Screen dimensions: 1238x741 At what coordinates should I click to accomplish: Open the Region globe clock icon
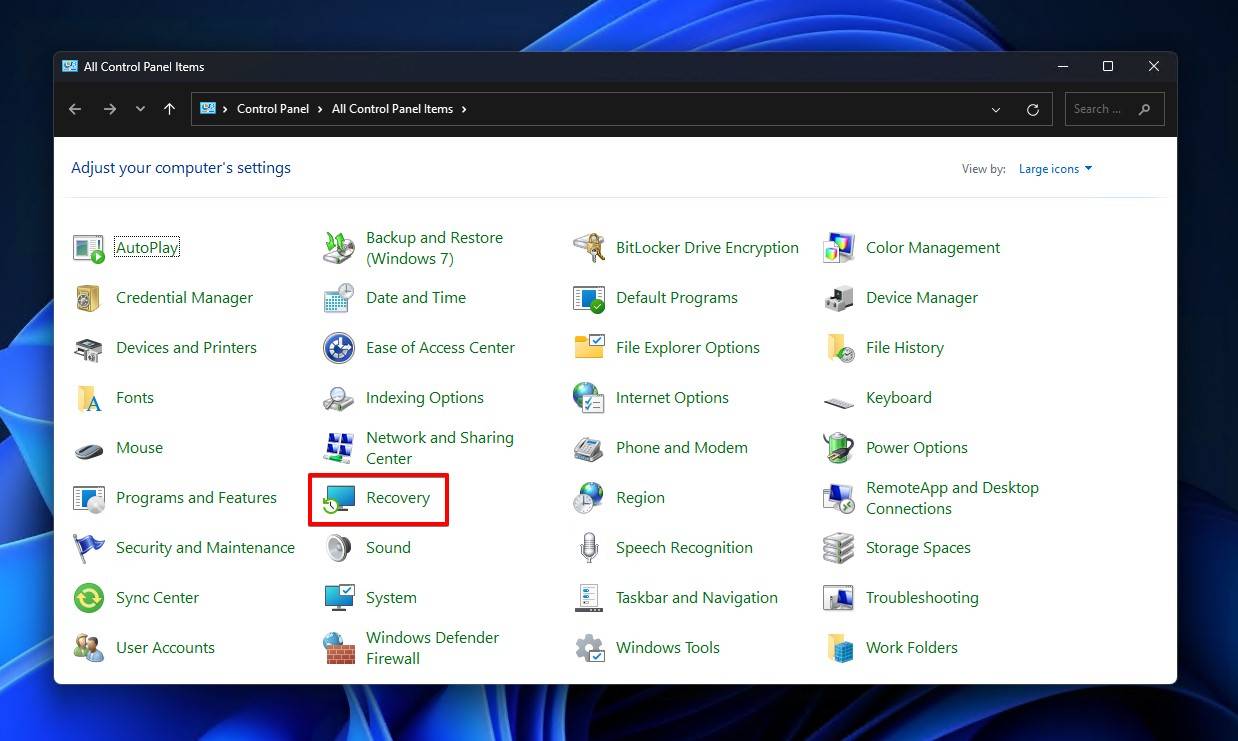click(x=589, y=498)
